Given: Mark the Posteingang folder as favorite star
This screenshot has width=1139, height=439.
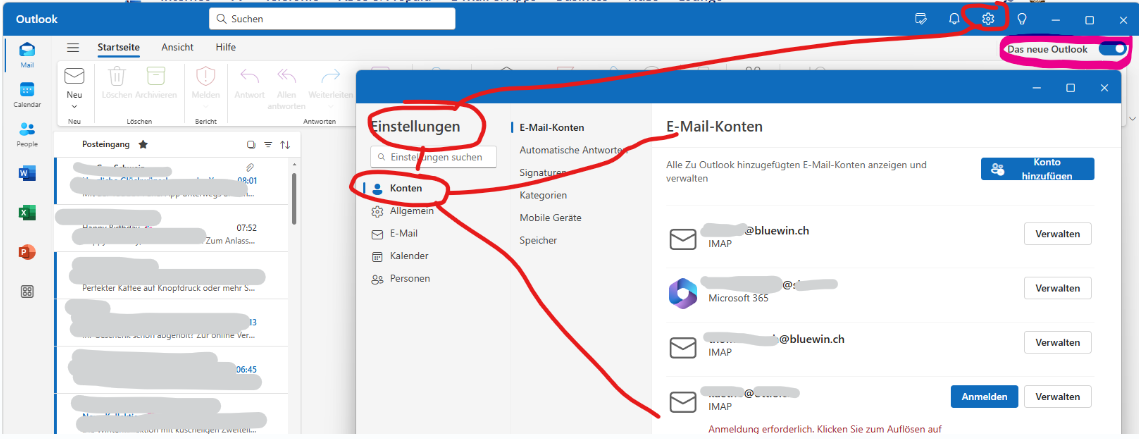Looking at the screenshot, I should (x=143, y=145).
